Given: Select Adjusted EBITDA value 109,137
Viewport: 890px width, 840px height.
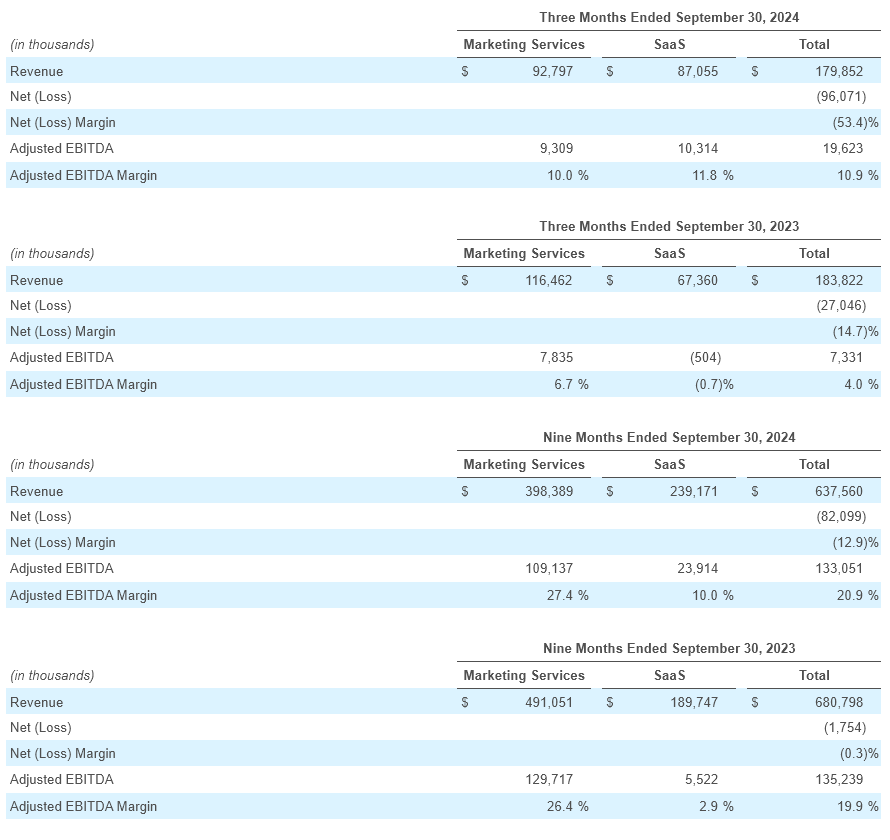Looking at the screenshot, I should pos(549,569).
